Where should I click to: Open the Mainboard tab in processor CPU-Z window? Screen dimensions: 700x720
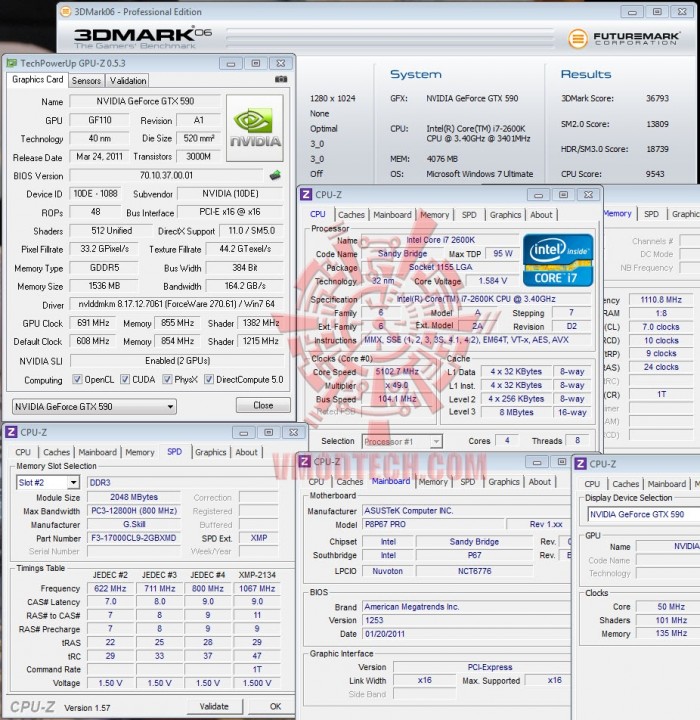point(392,214)
